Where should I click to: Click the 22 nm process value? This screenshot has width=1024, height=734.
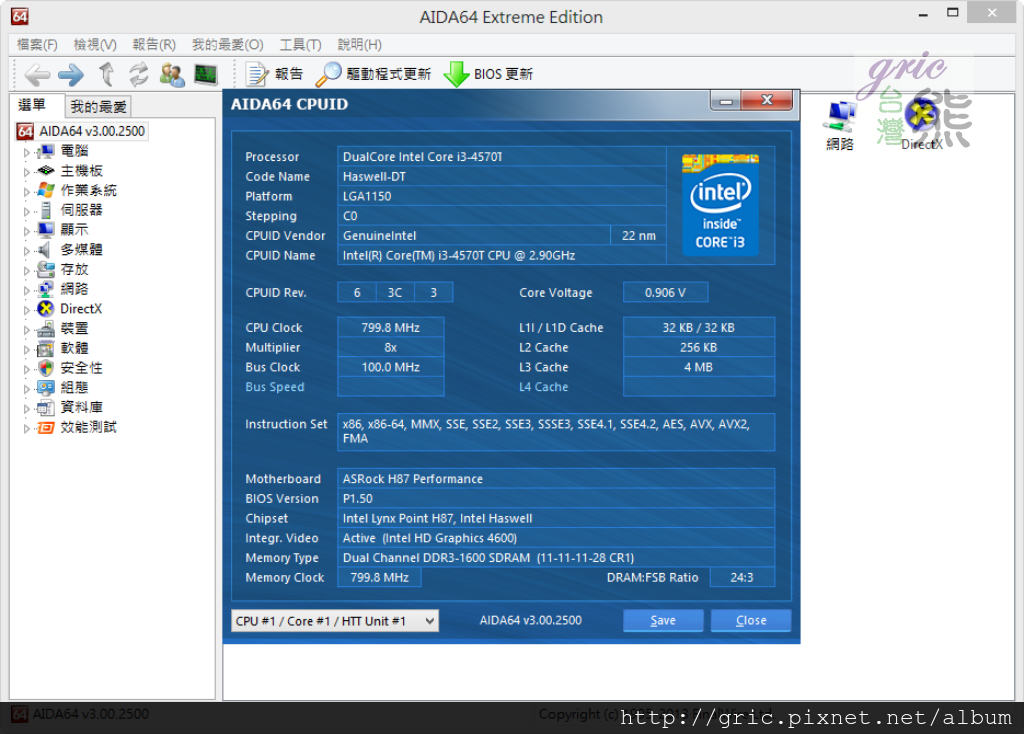point(638,236)
